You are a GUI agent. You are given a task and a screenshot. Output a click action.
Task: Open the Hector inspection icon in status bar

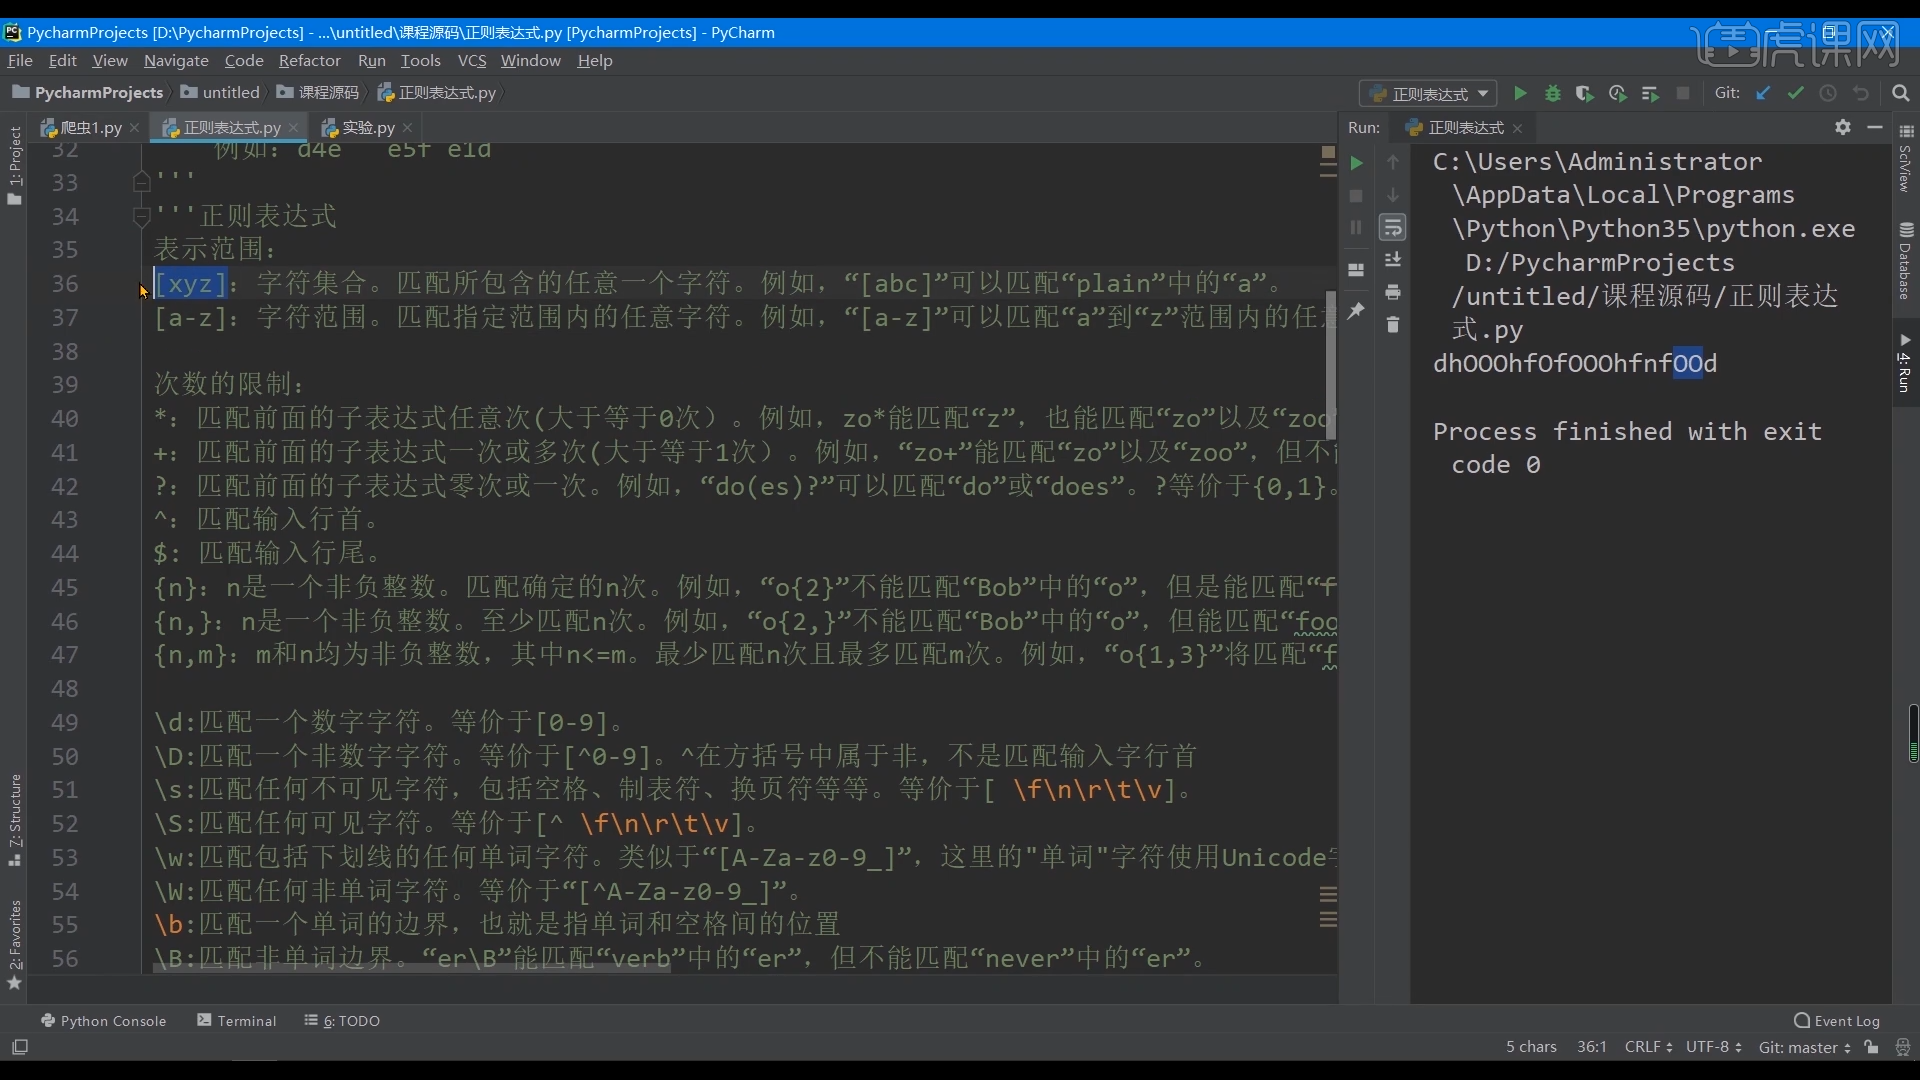[1903, 1047]
